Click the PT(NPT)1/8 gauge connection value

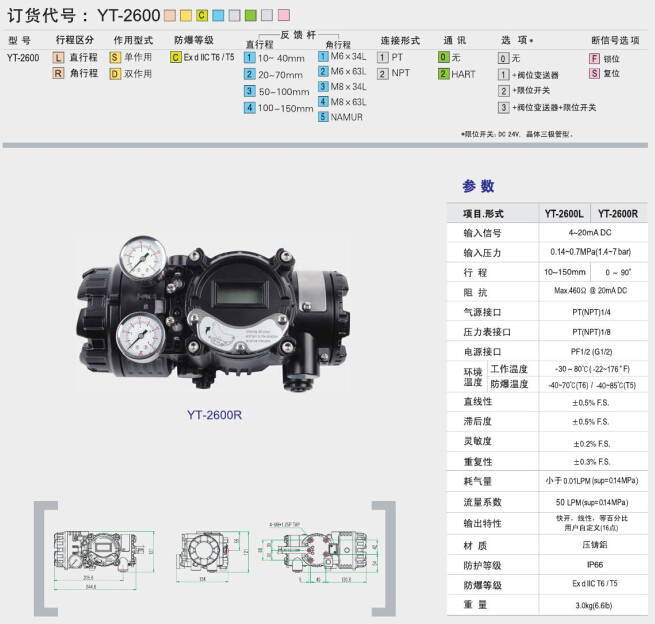pos(591,332)
